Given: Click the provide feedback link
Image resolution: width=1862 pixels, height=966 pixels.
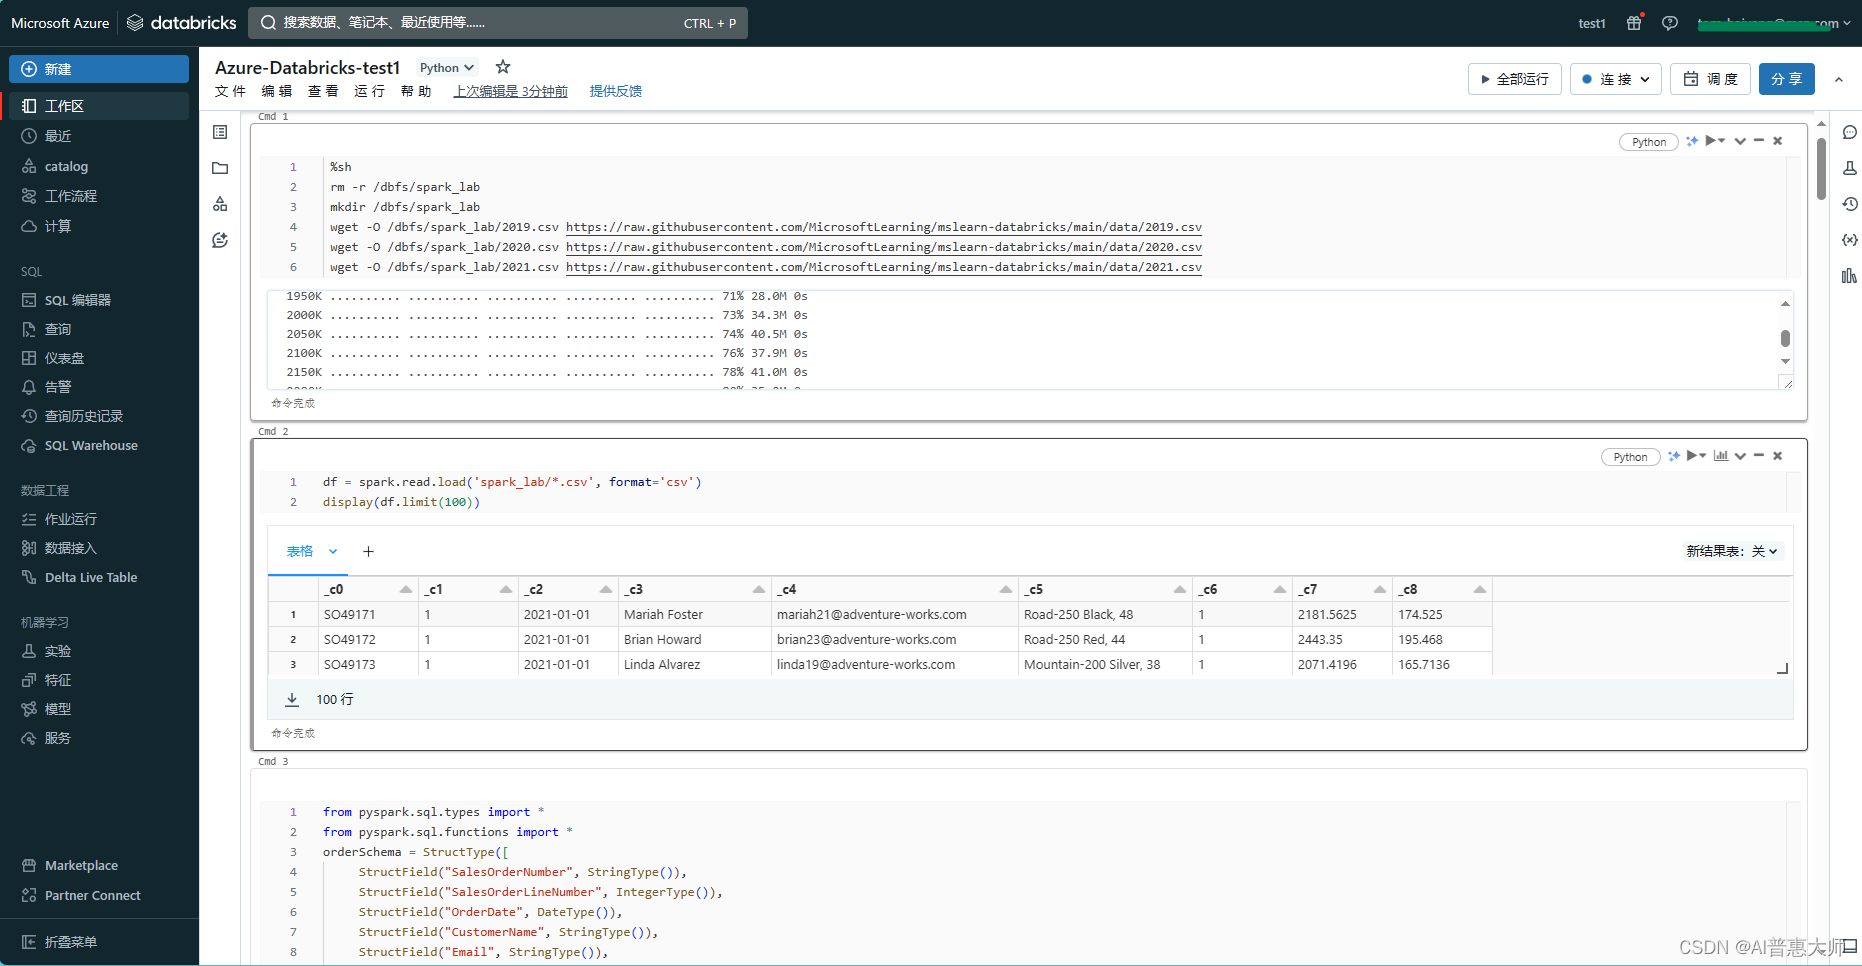Looking at the screenshot, I should 616,91.
